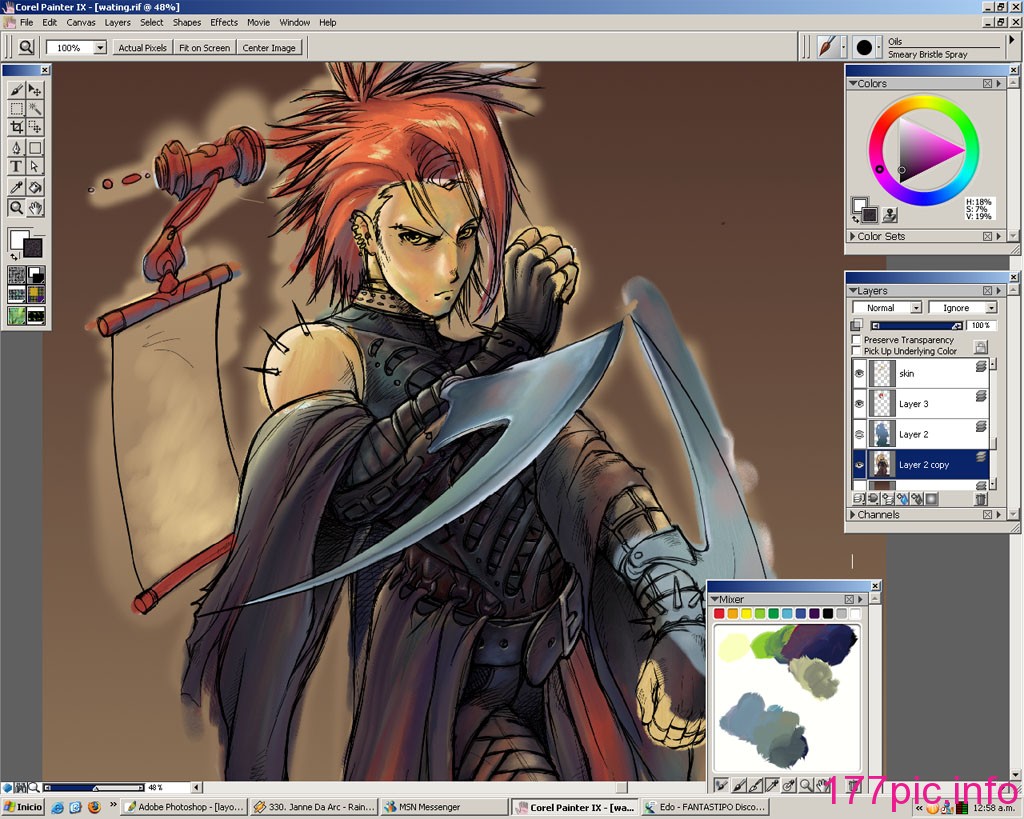Click the Layers panel lock icon

[x=980, y=346]
